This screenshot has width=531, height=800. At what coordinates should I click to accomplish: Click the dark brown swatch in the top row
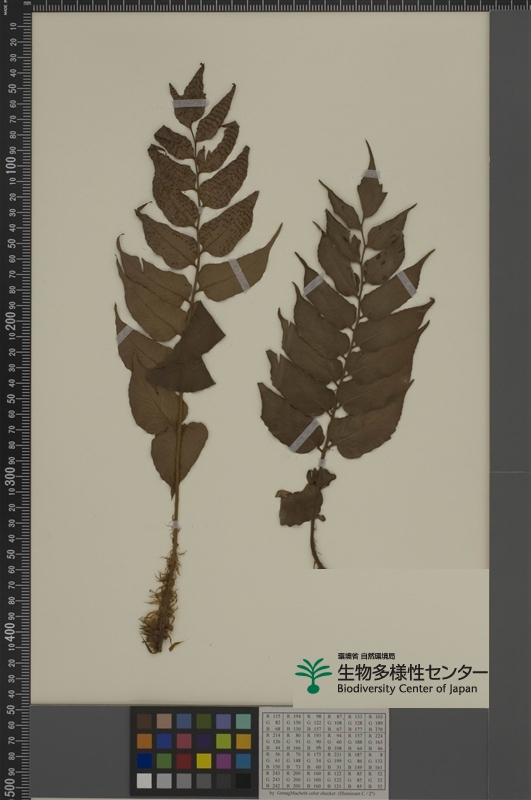click(x=144, y=721)
